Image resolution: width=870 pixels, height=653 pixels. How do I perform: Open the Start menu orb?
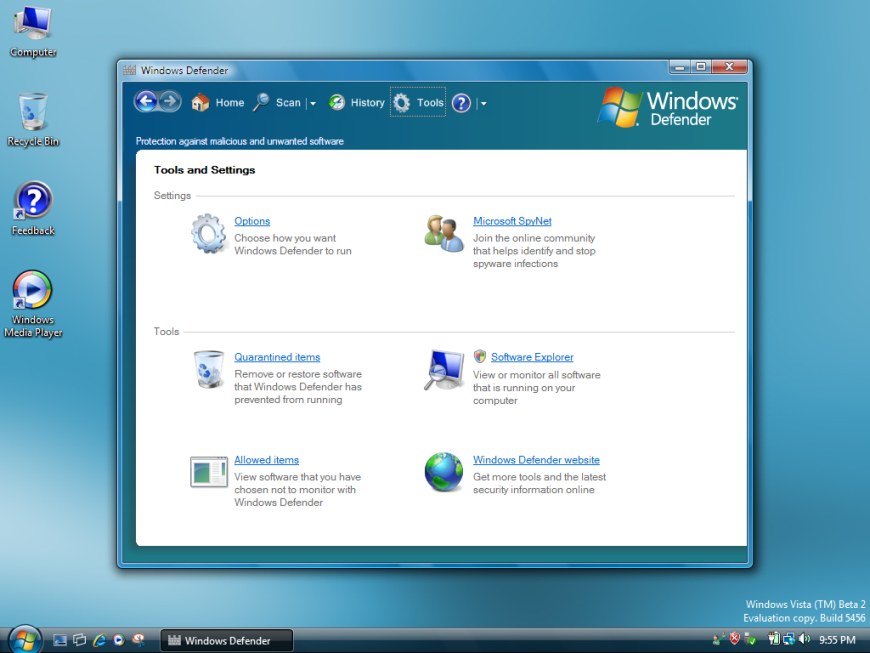point(25,640)
